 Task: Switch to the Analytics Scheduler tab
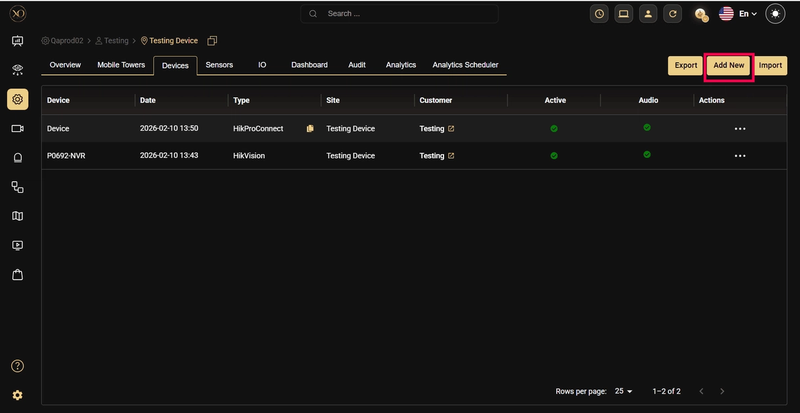click(465, 65)
